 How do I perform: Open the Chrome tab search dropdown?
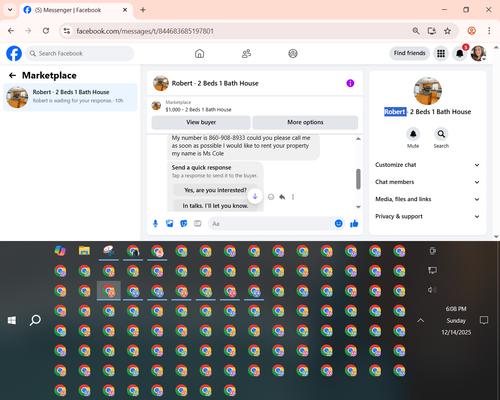click(x=10, y=10)
